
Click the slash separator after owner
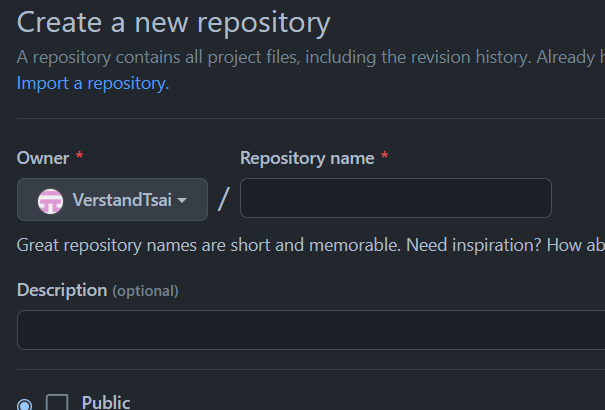[224, 199]
